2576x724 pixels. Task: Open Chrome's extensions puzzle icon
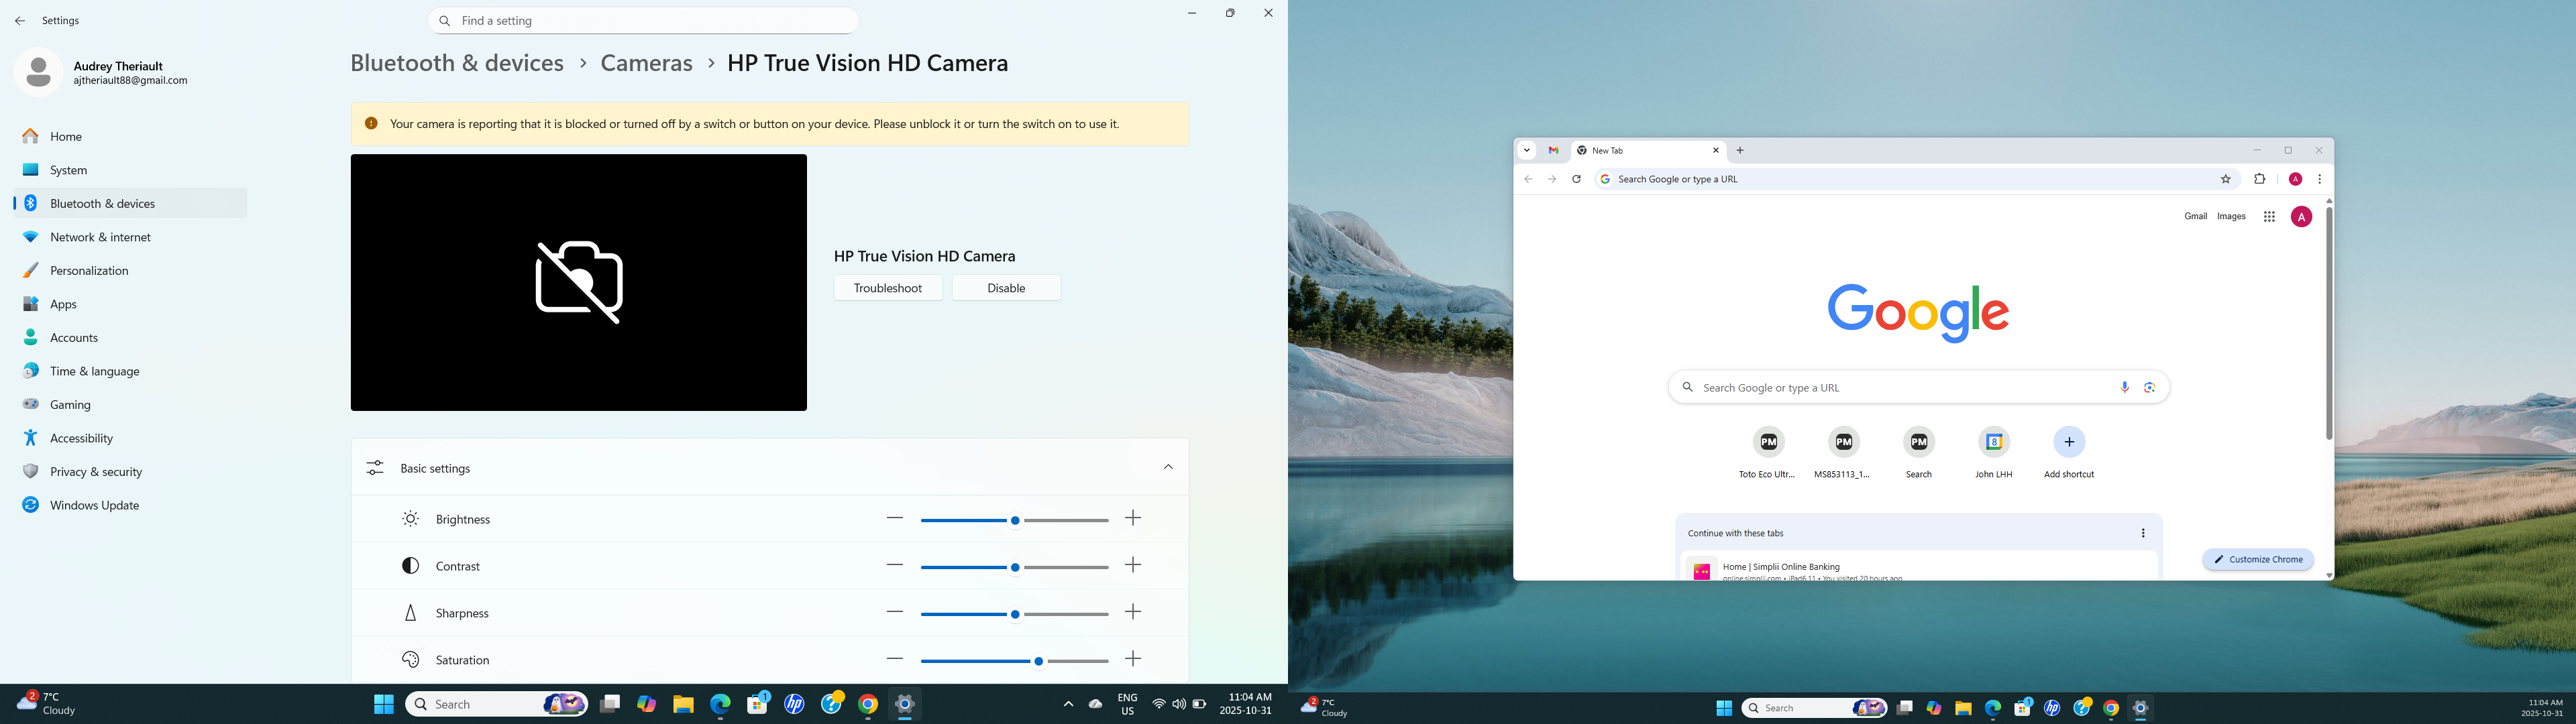click(x=2260, y=179)
